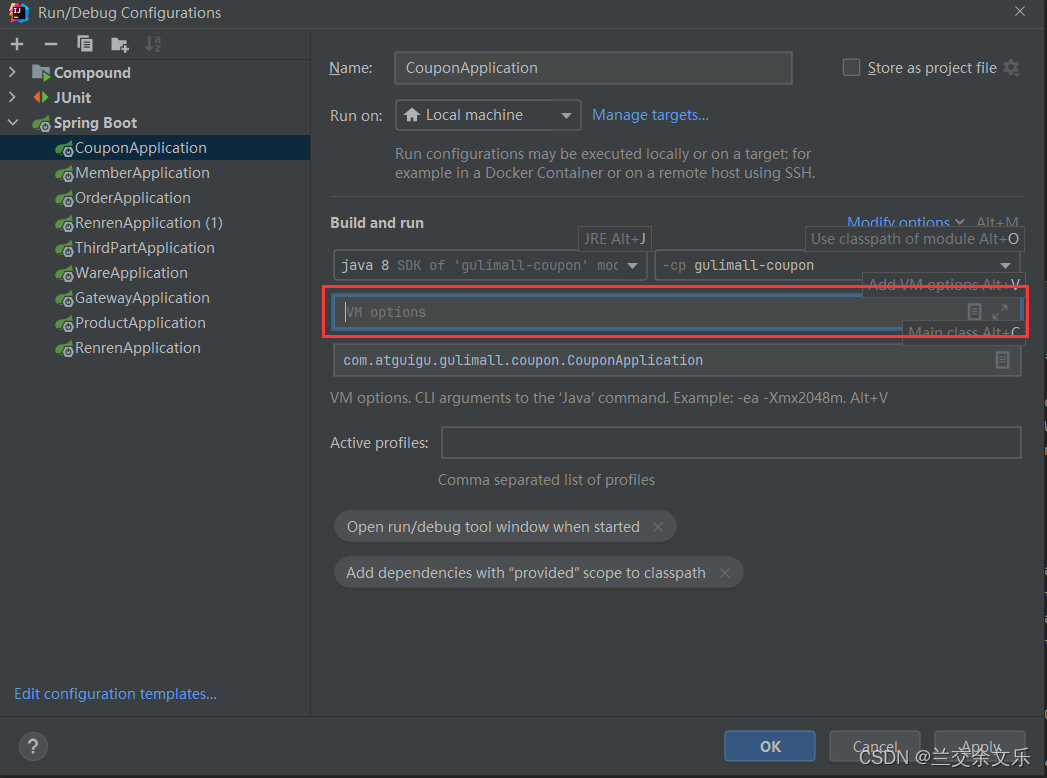Click the Manage targets link
The width and height of the screenshot is (1047, 778).
click(650, 115)
